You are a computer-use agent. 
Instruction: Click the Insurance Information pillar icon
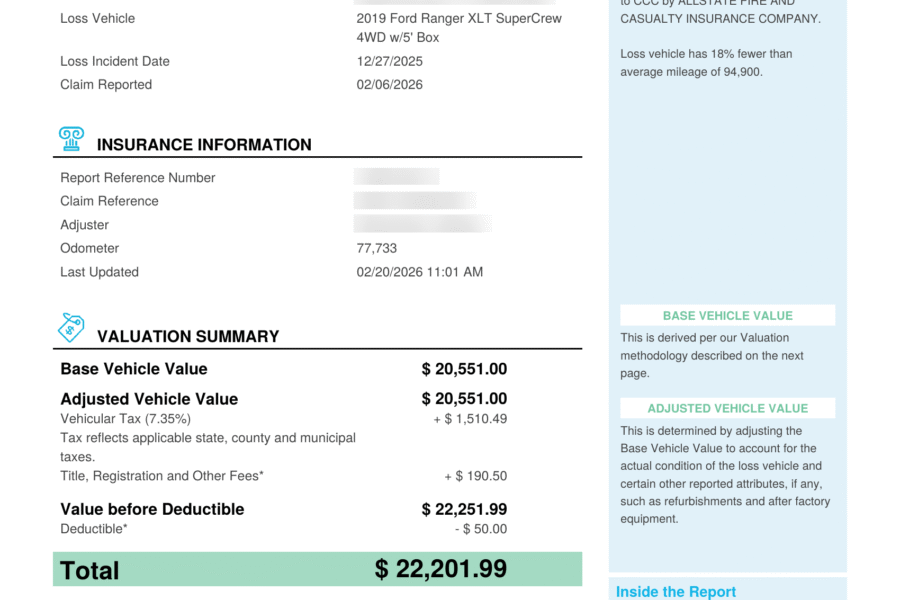[x=71, y=139]
